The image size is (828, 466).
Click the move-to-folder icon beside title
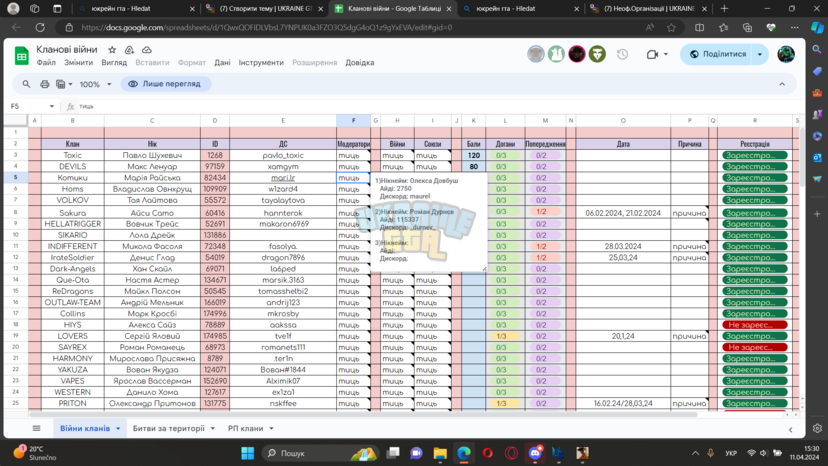[x=129, y=50]
